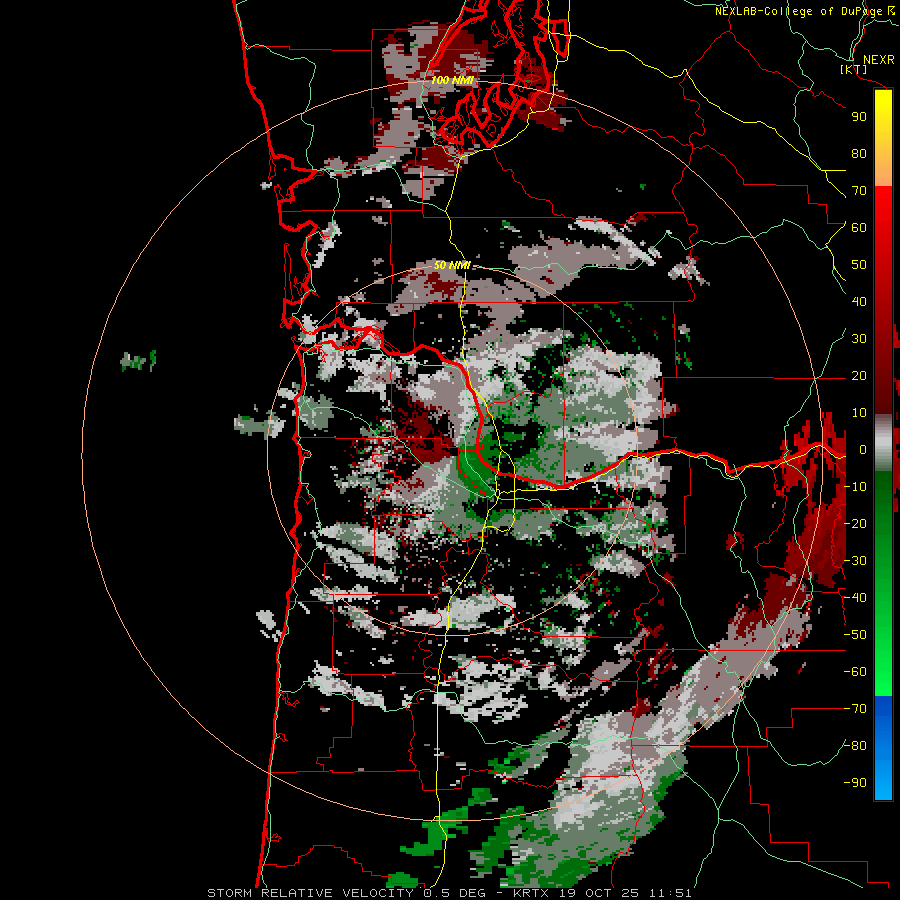
Task: Select the -90 scale label
Action: point(855,783)
